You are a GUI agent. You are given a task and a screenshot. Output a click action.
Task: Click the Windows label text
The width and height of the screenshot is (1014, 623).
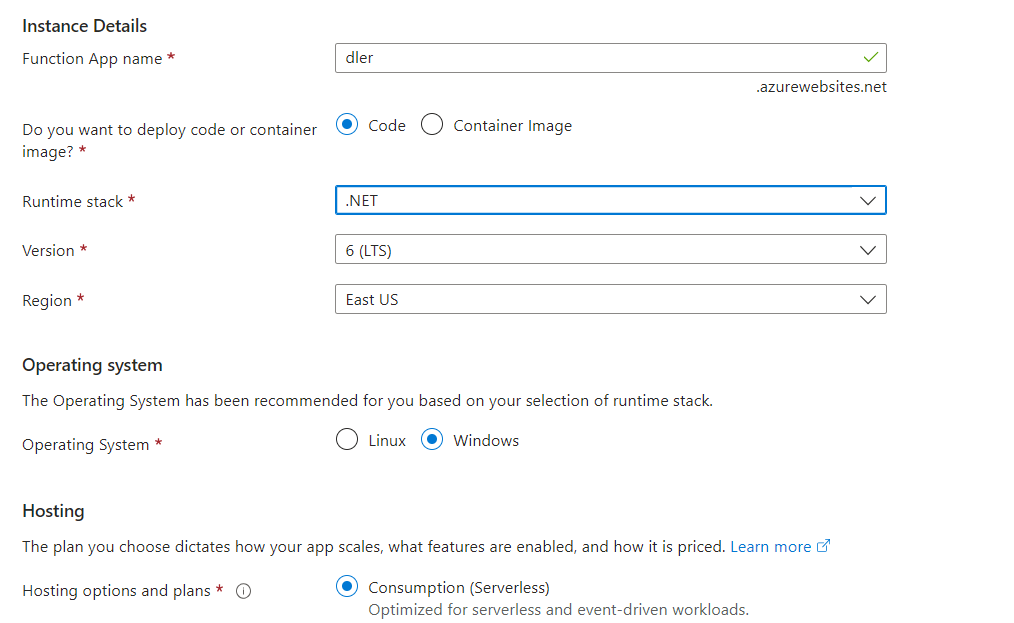[486, 441]
